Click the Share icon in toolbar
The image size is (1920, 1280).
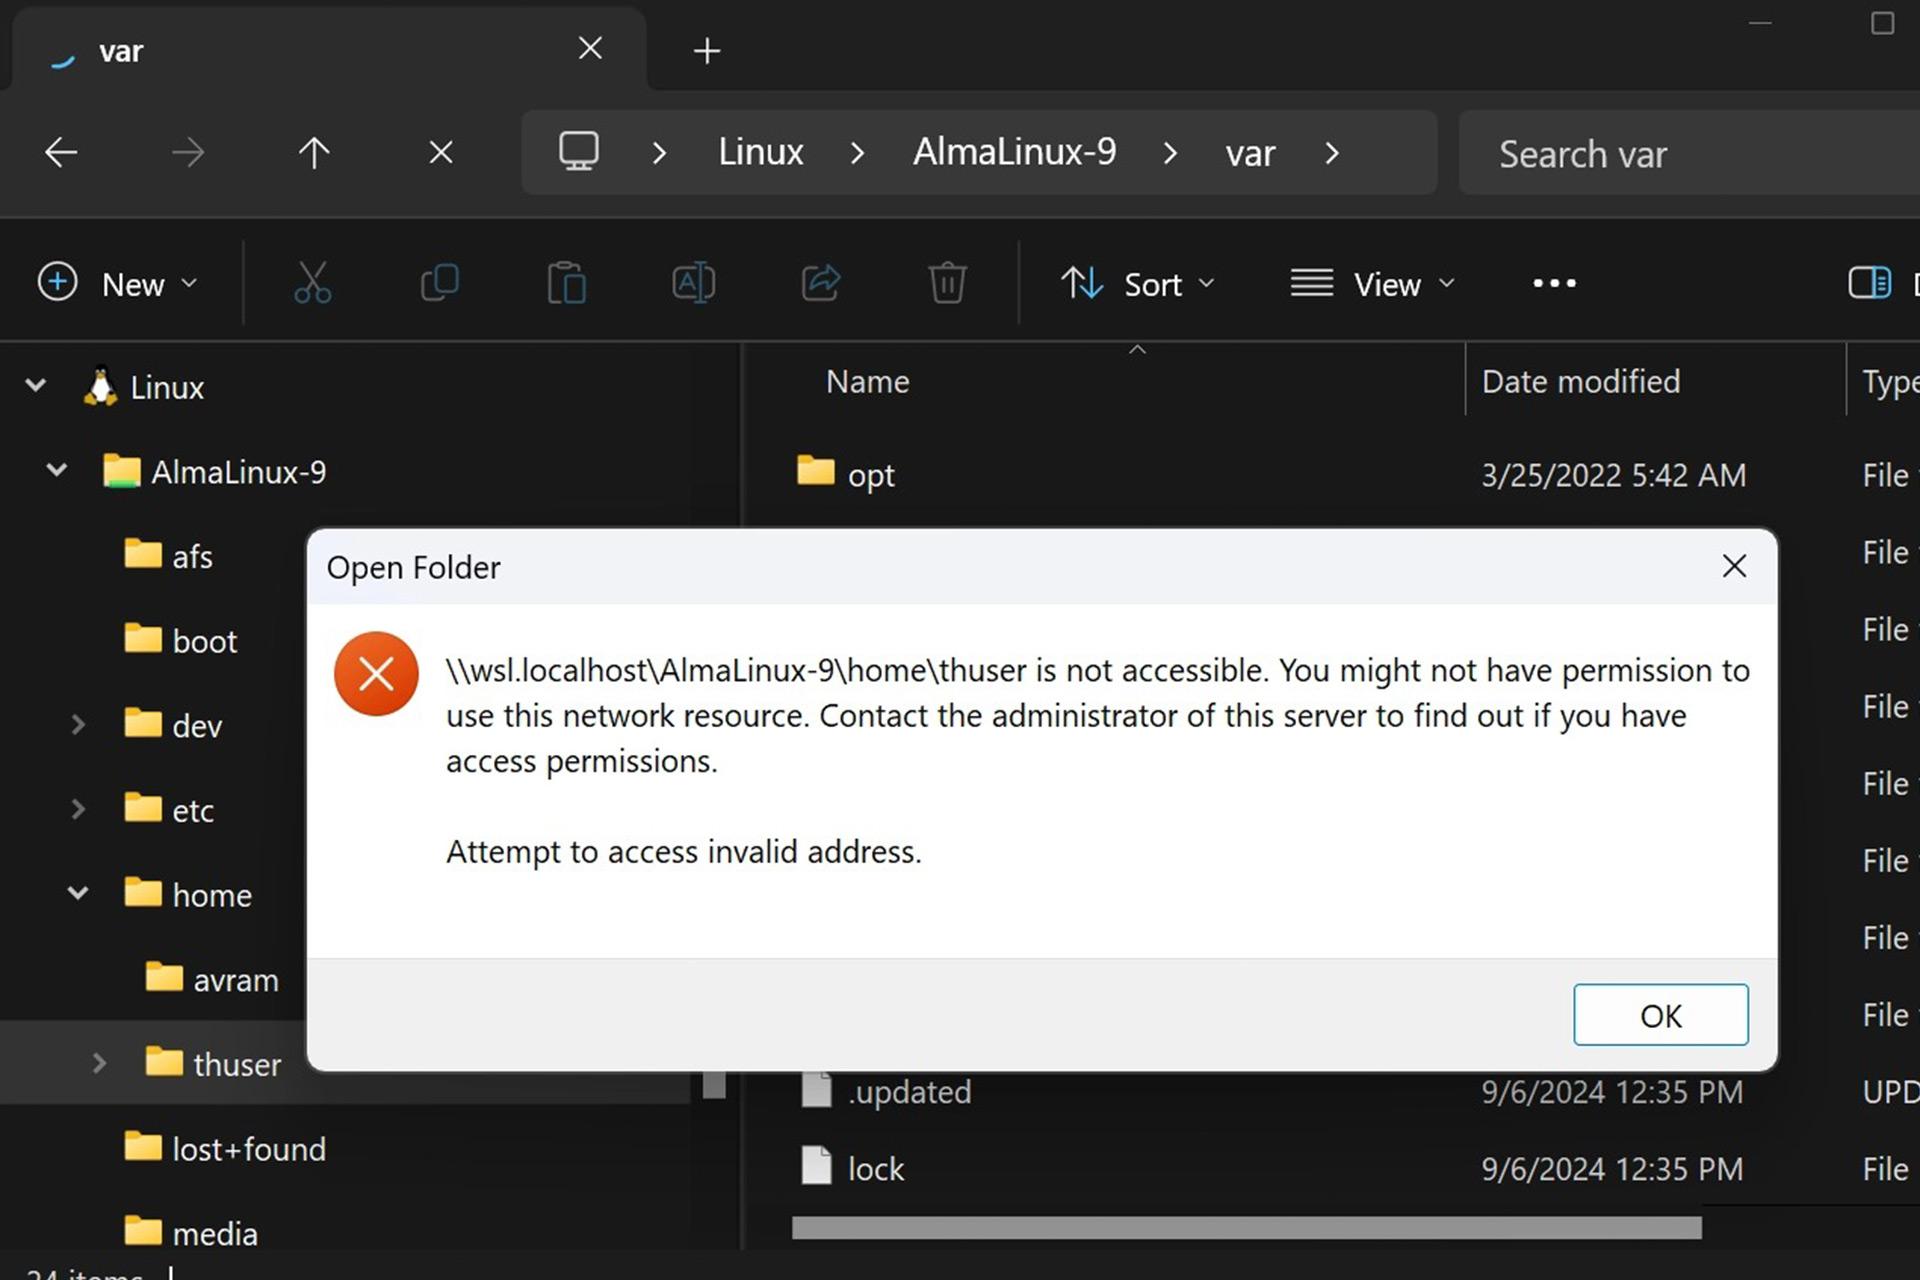[x=820, y=283]
